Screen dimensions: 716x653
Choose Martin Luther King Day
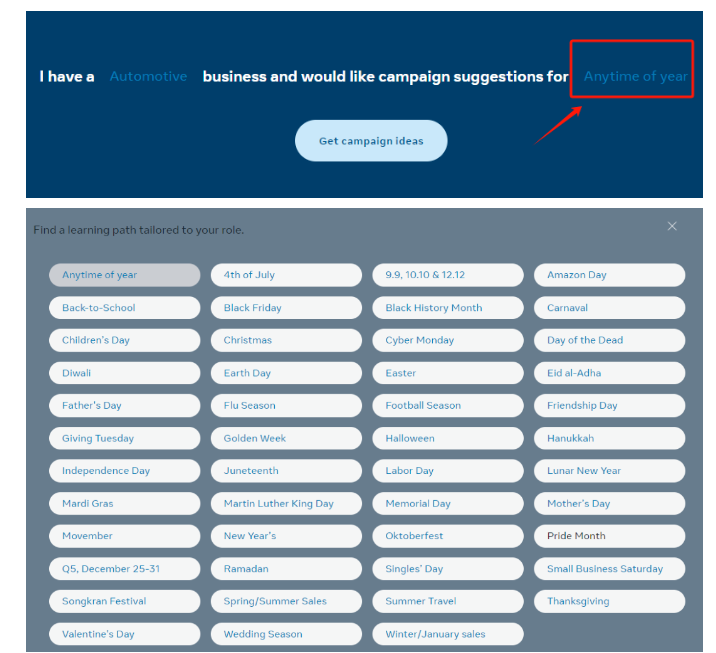point(286,504)
